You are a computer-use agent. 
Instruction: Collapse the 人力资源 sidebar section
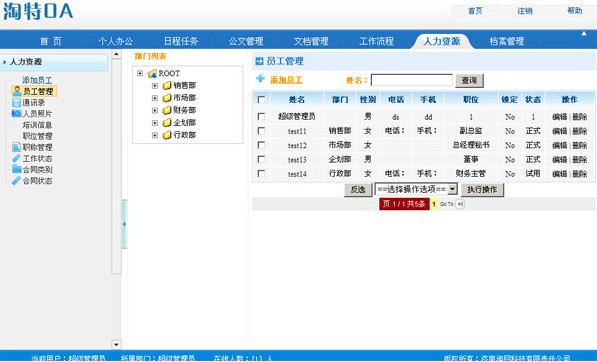tap(54, 62)
